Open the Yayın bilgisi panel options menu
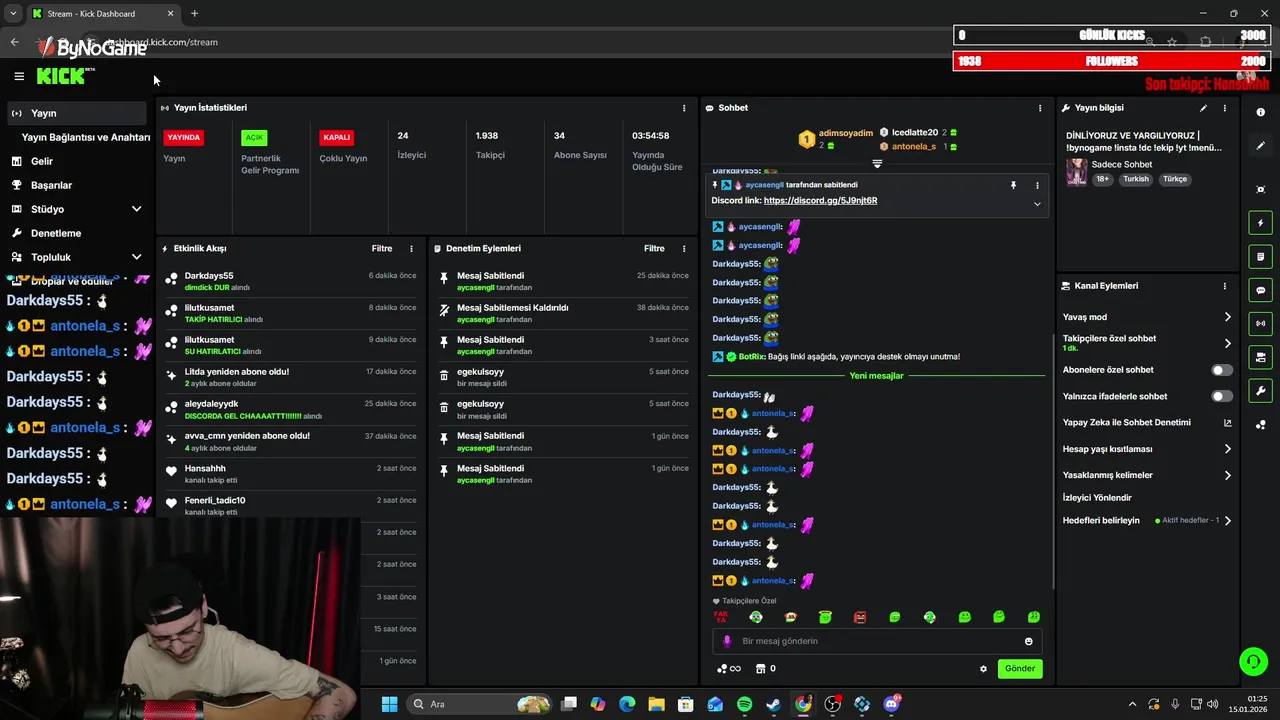1280x720 pixels. tap(1224, 108)
